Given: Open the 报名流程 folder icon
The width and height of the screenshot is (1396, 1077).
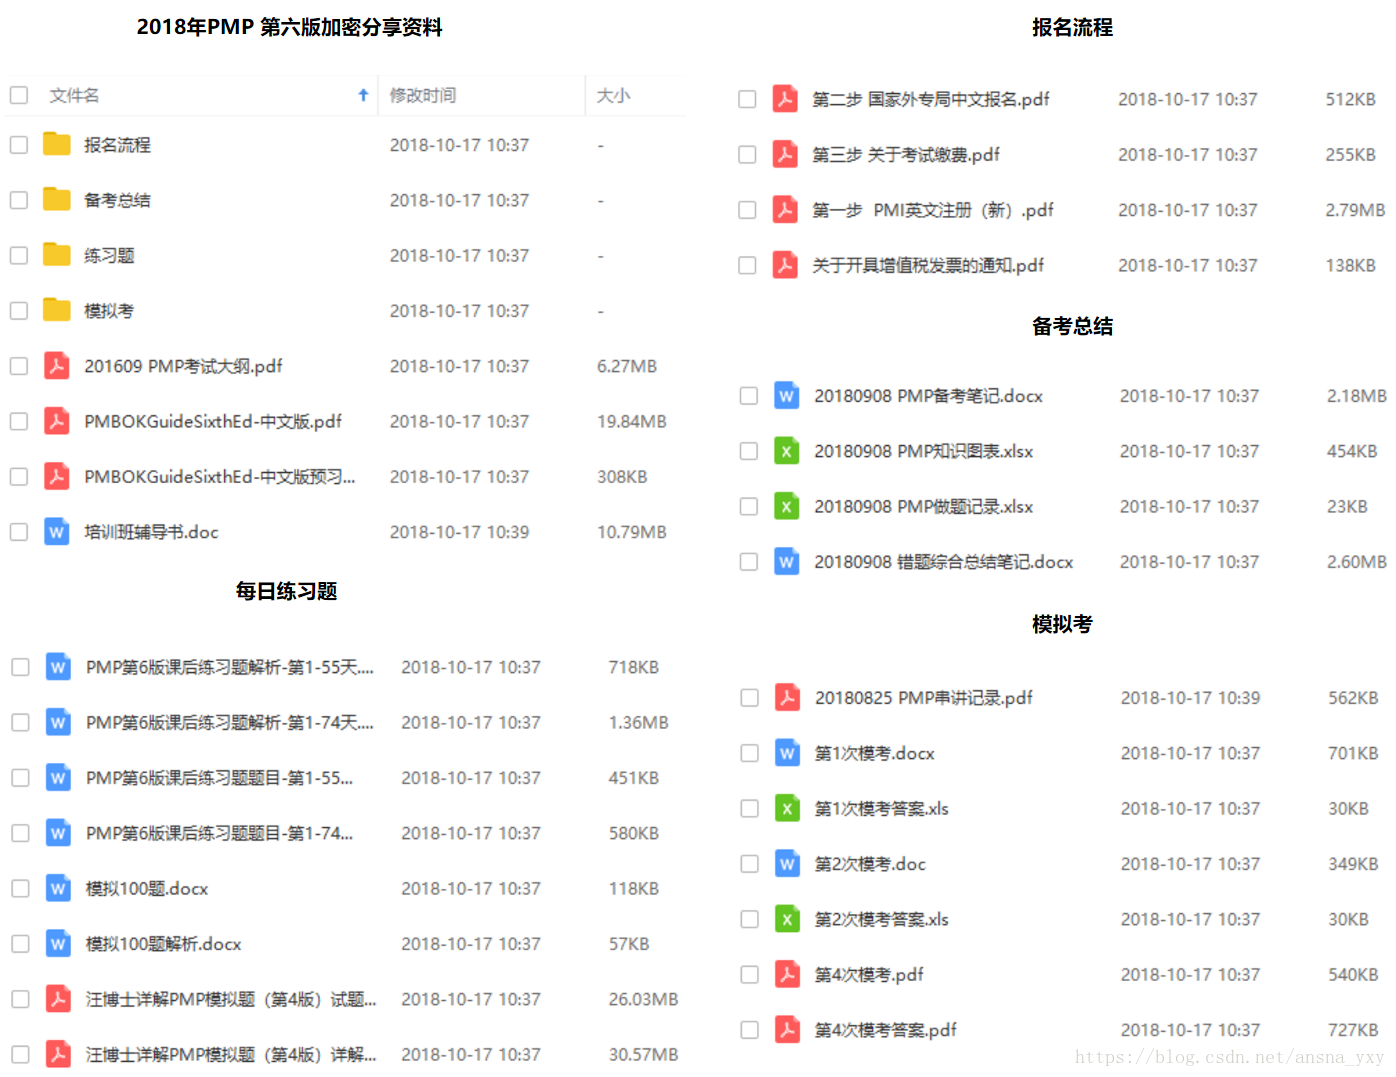Looking at the screenshot, I should [x=57, y=144].
